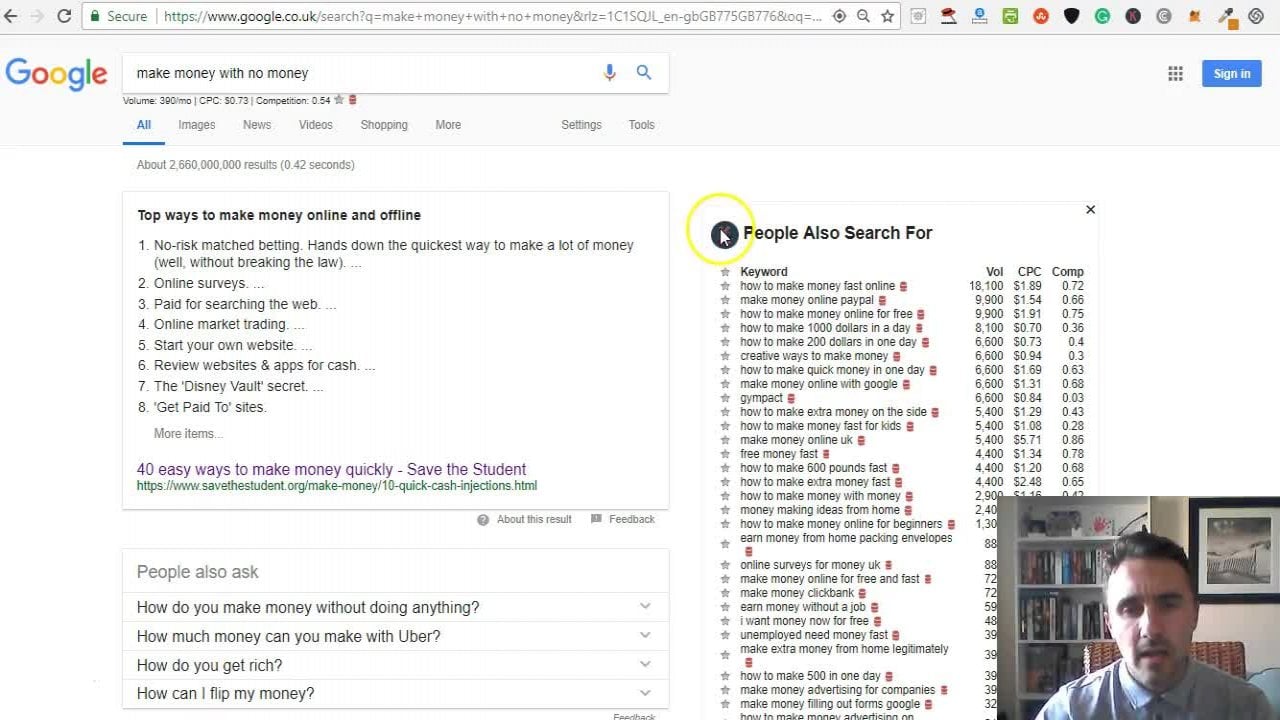Bookmark this page with the star icon
Image resolution: width=1280 pixels, height=720 pixels.
(x=887, y=16)
